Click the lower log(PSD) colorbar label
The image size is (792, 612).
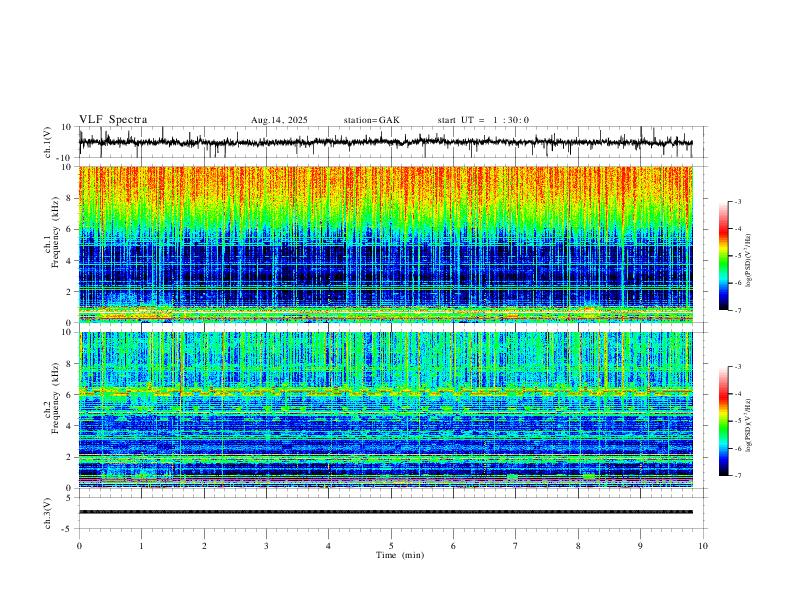click(748, 426)
